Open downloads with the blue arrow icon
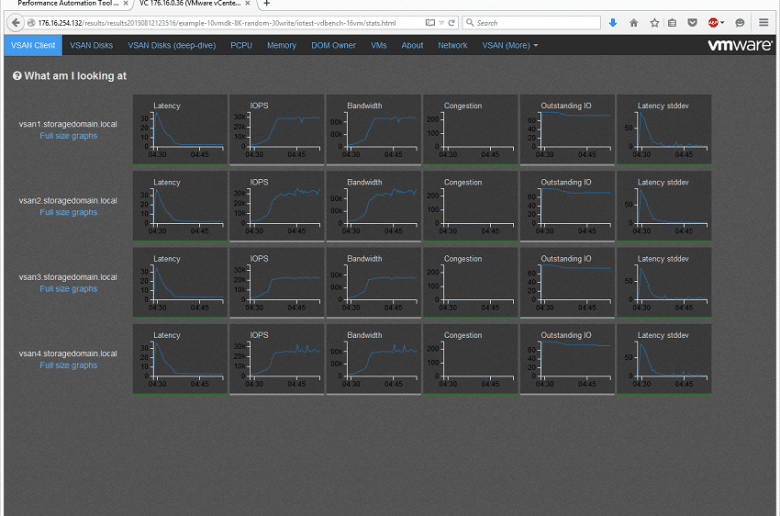Image resolution: width=780 pixels, height=516 pixels. 613,23
